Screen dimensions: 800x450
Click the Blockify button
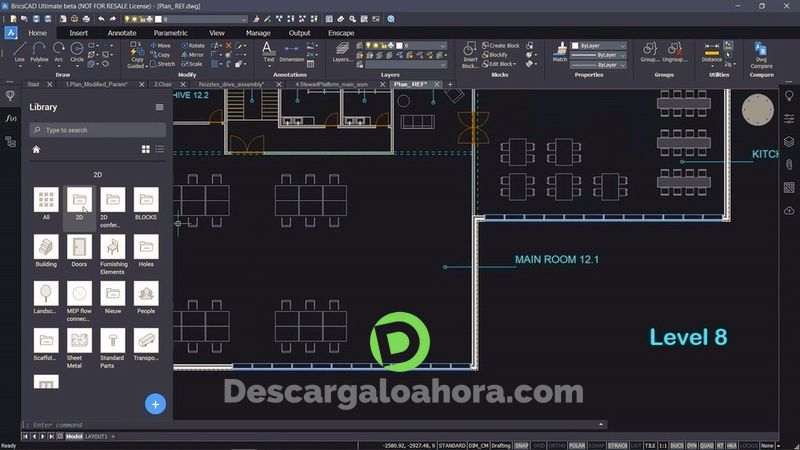coord(495,55)
